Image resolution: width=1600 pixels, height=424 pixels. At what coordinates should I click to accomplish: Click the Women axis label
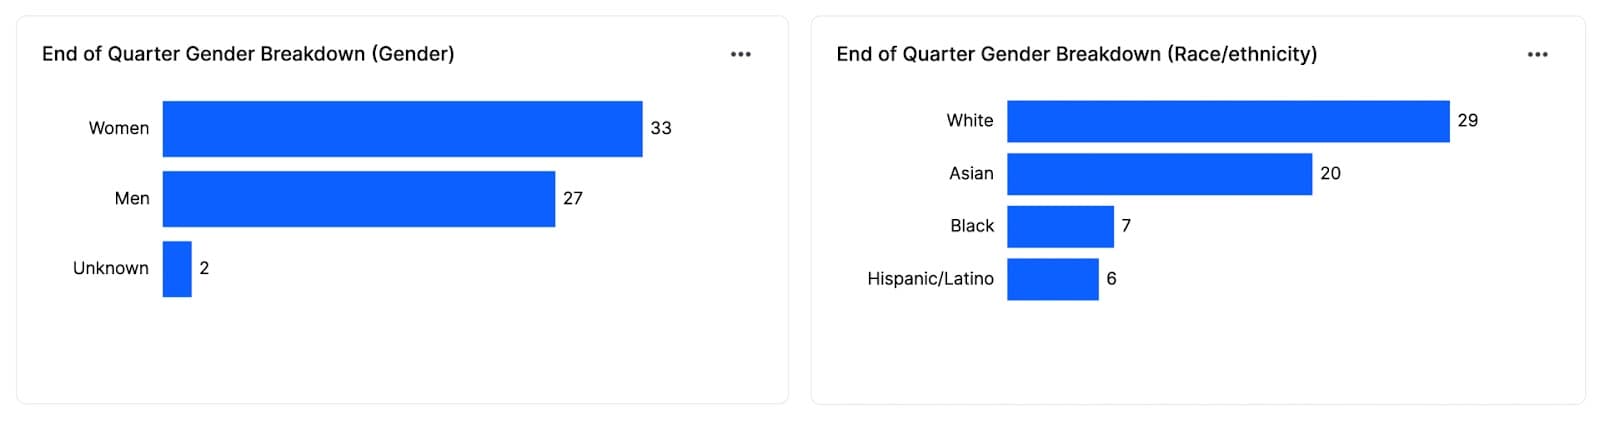(x=119, y=128)
